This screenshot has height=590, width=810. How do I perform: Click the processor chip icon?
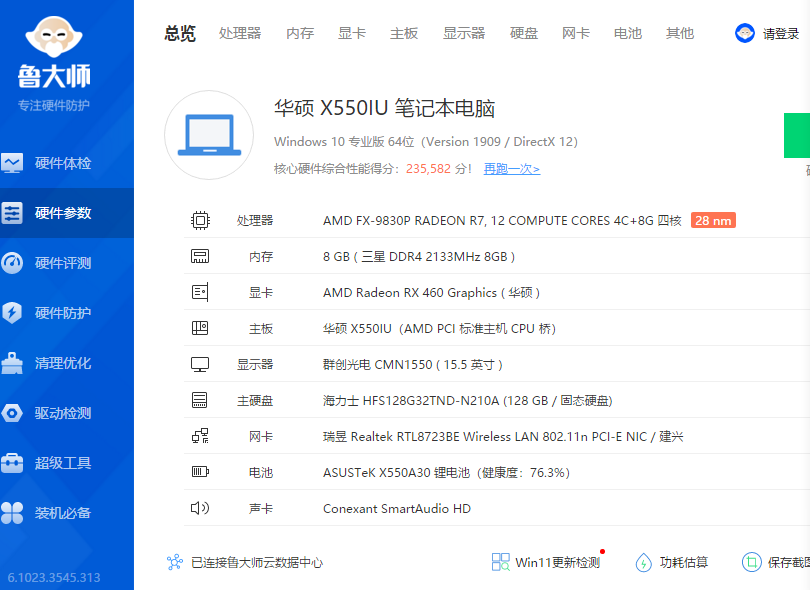(x=200, y=221)
